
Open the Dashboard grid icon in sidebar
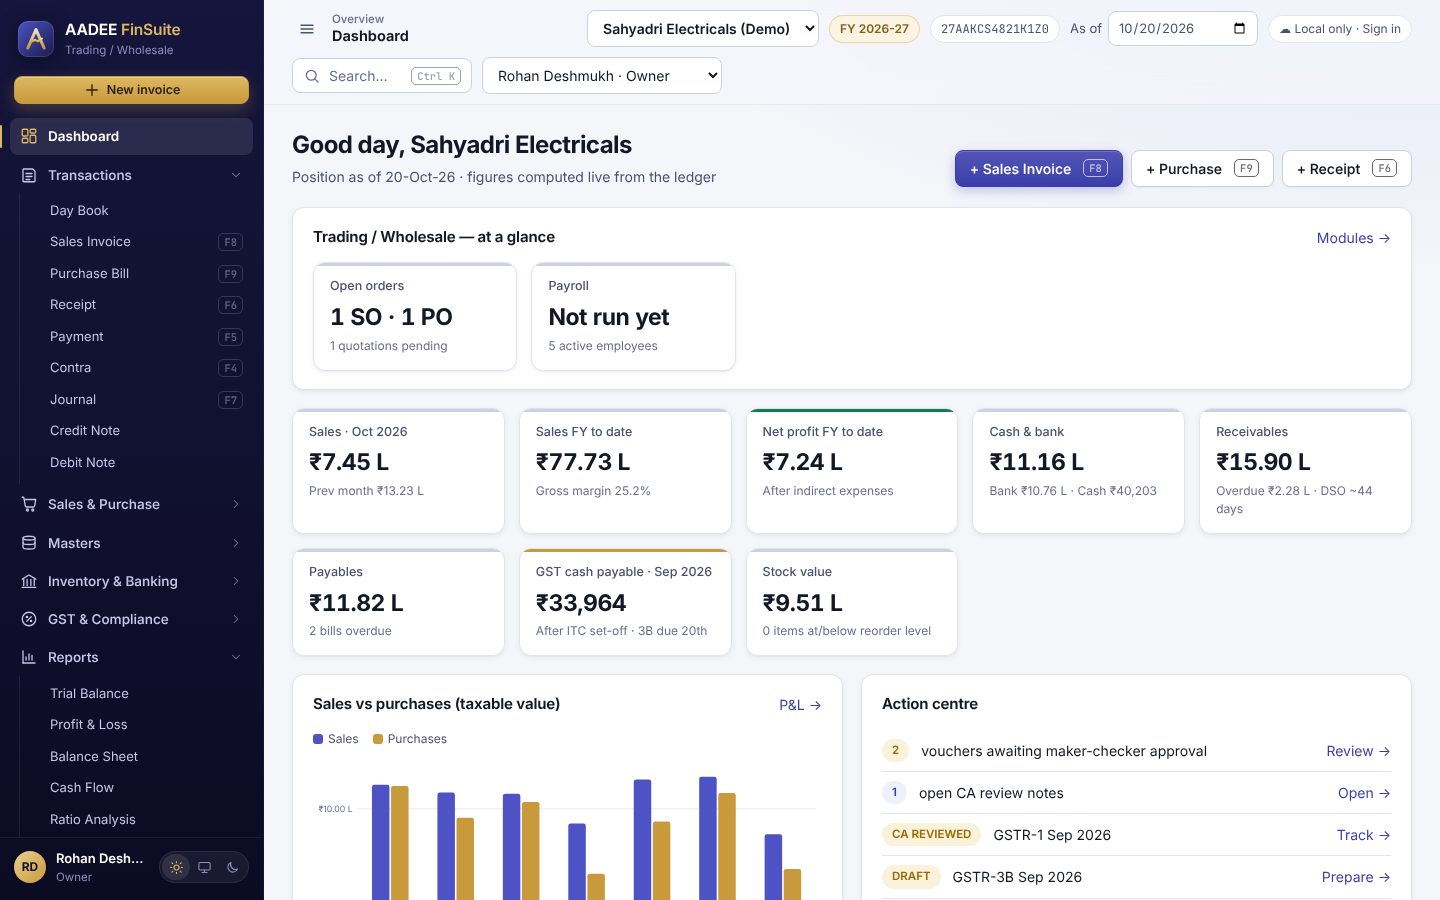click(29, 136)
